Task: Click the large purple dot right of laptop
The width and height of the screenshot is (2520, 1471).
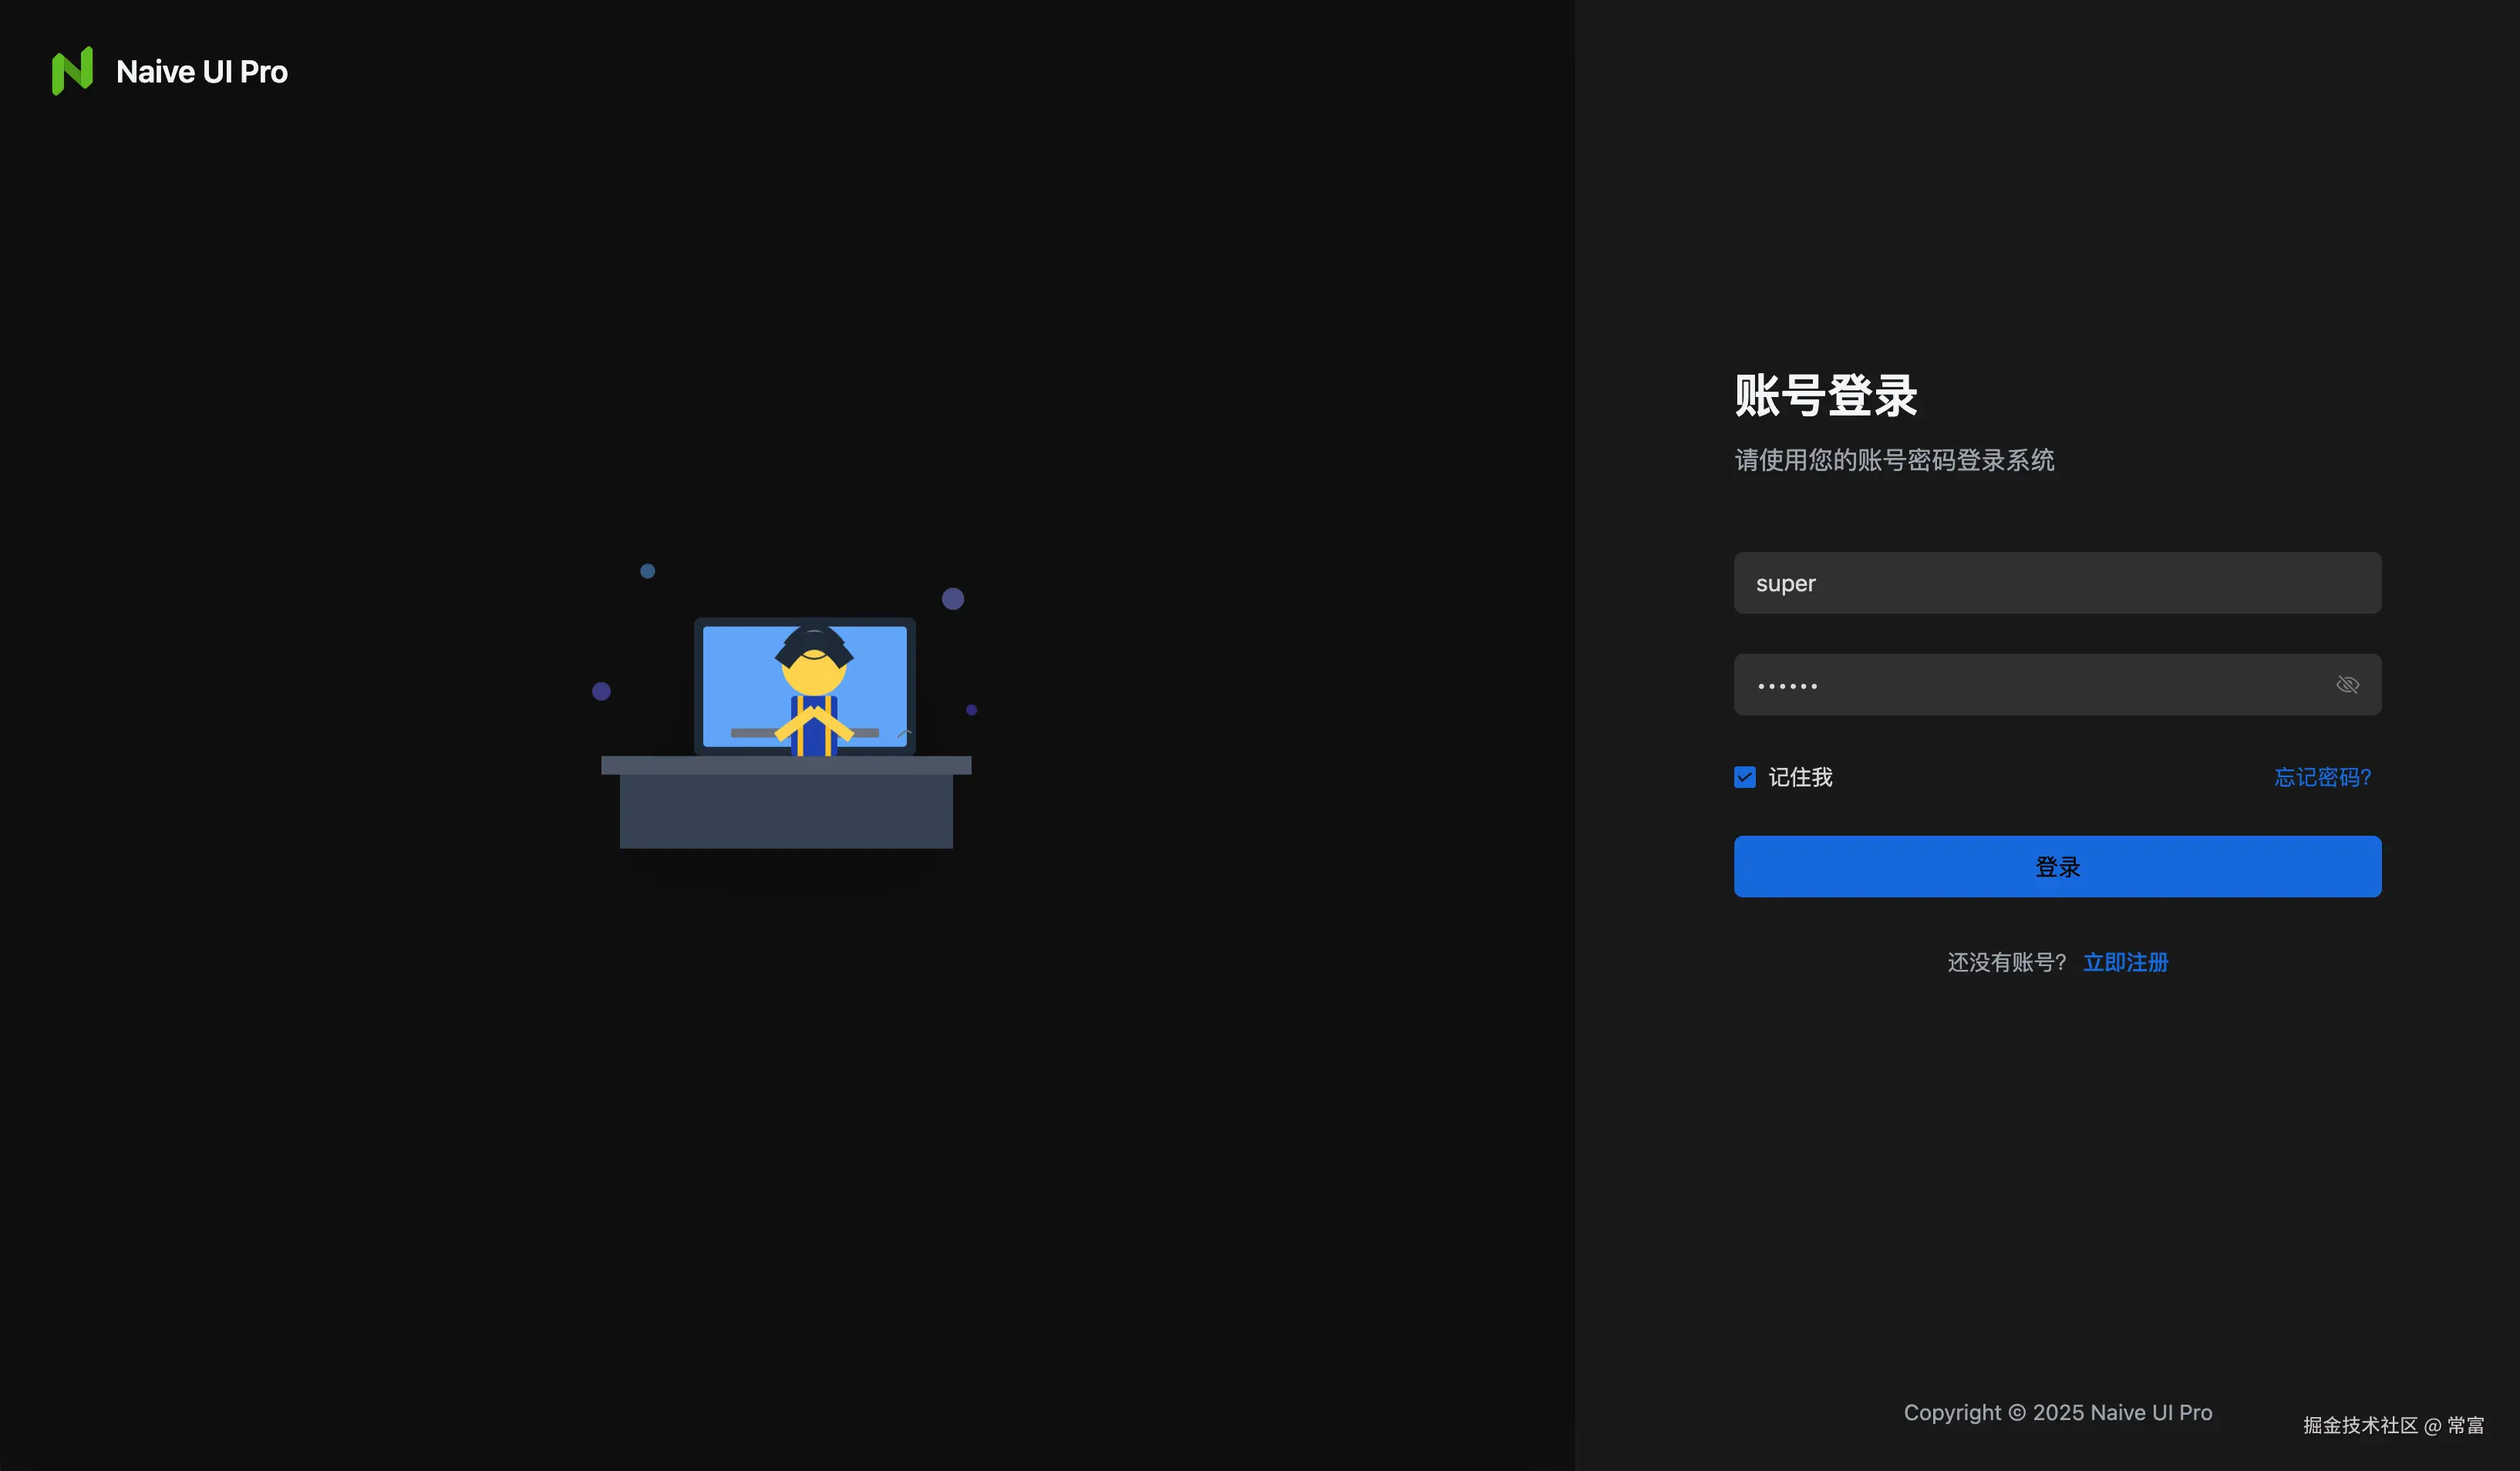Action: [952, 599]
